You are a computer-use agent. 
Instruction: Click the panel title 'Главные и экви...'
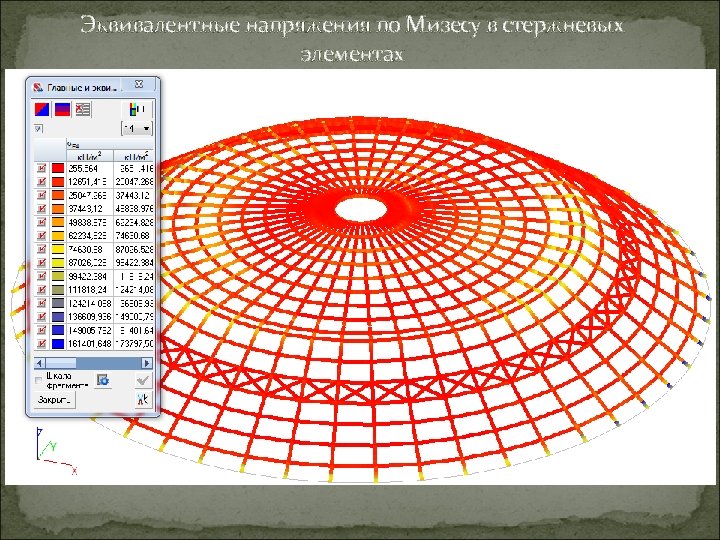(x=82, y=87)
